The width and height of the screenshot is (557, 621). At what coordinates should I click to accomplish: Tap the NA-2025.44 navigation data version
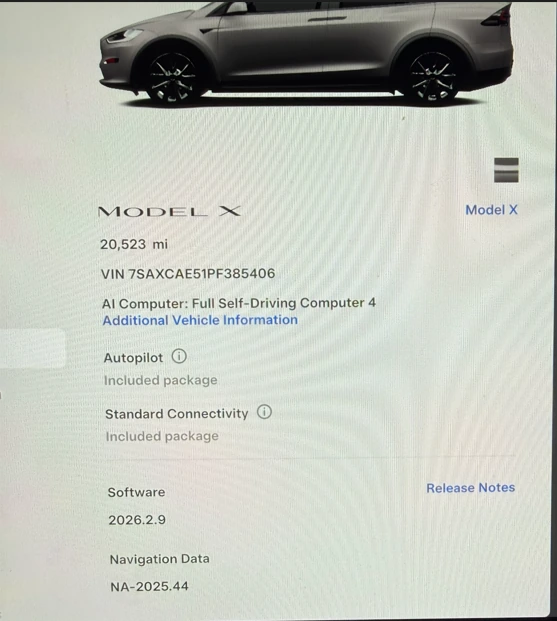pos(149,586)
